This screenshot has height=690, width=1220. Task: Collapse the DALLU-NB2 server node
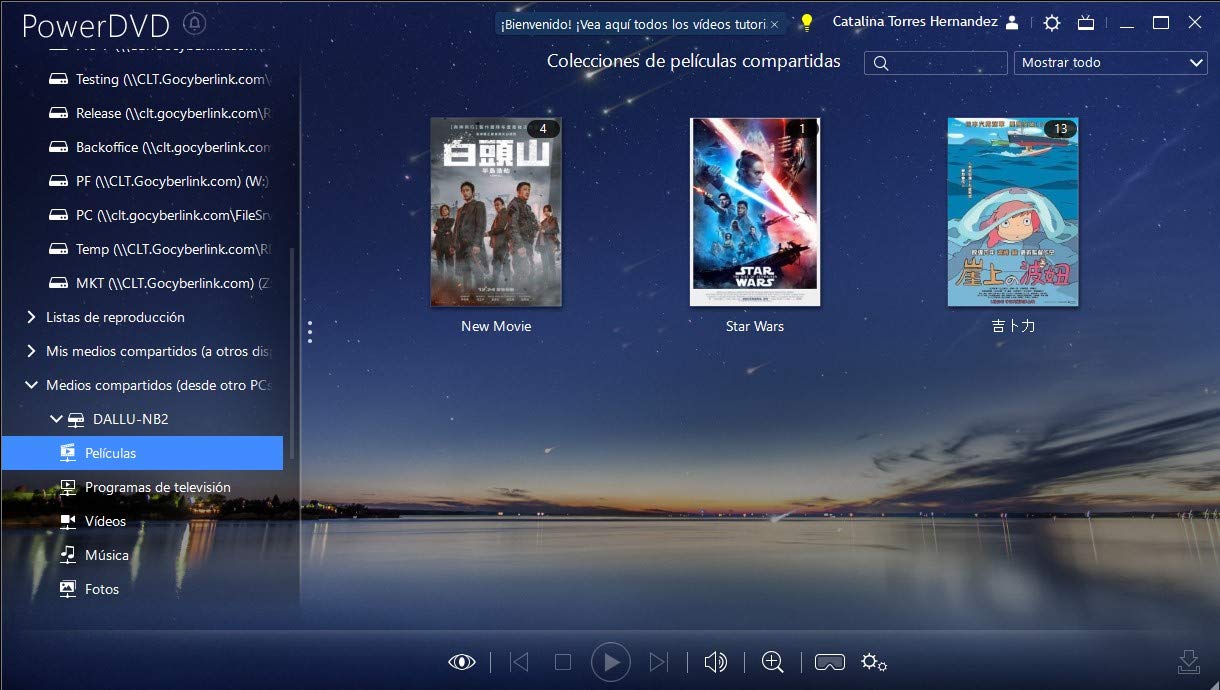click(x=56, y=419)
